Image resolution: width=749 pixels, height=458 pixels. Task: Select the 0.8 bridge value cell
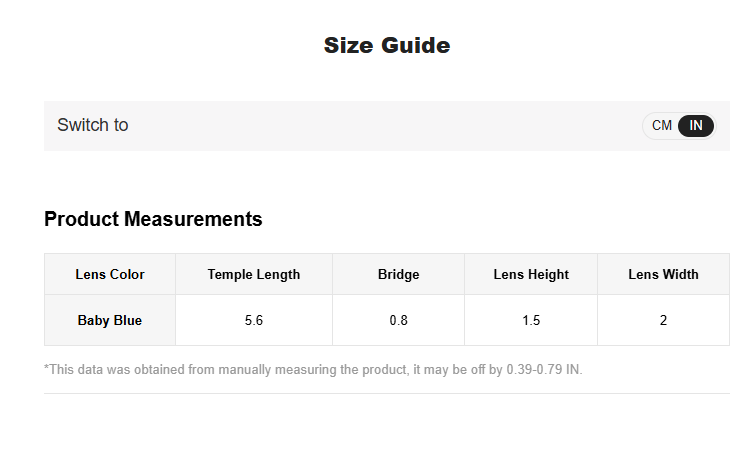398,320
